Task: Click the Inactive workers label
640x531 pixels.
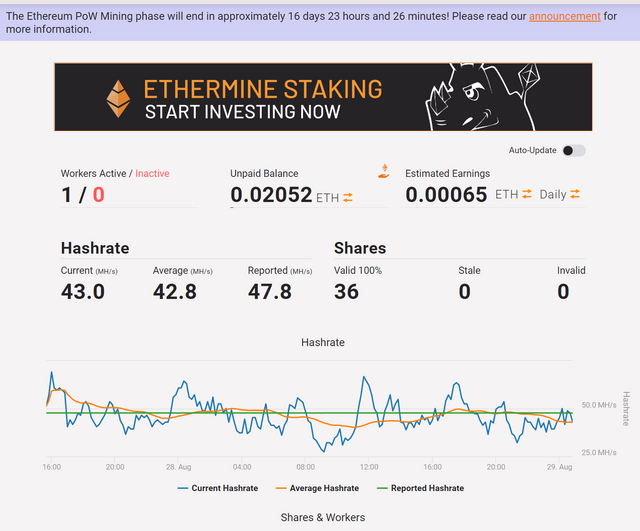Action: coord(152,173)
